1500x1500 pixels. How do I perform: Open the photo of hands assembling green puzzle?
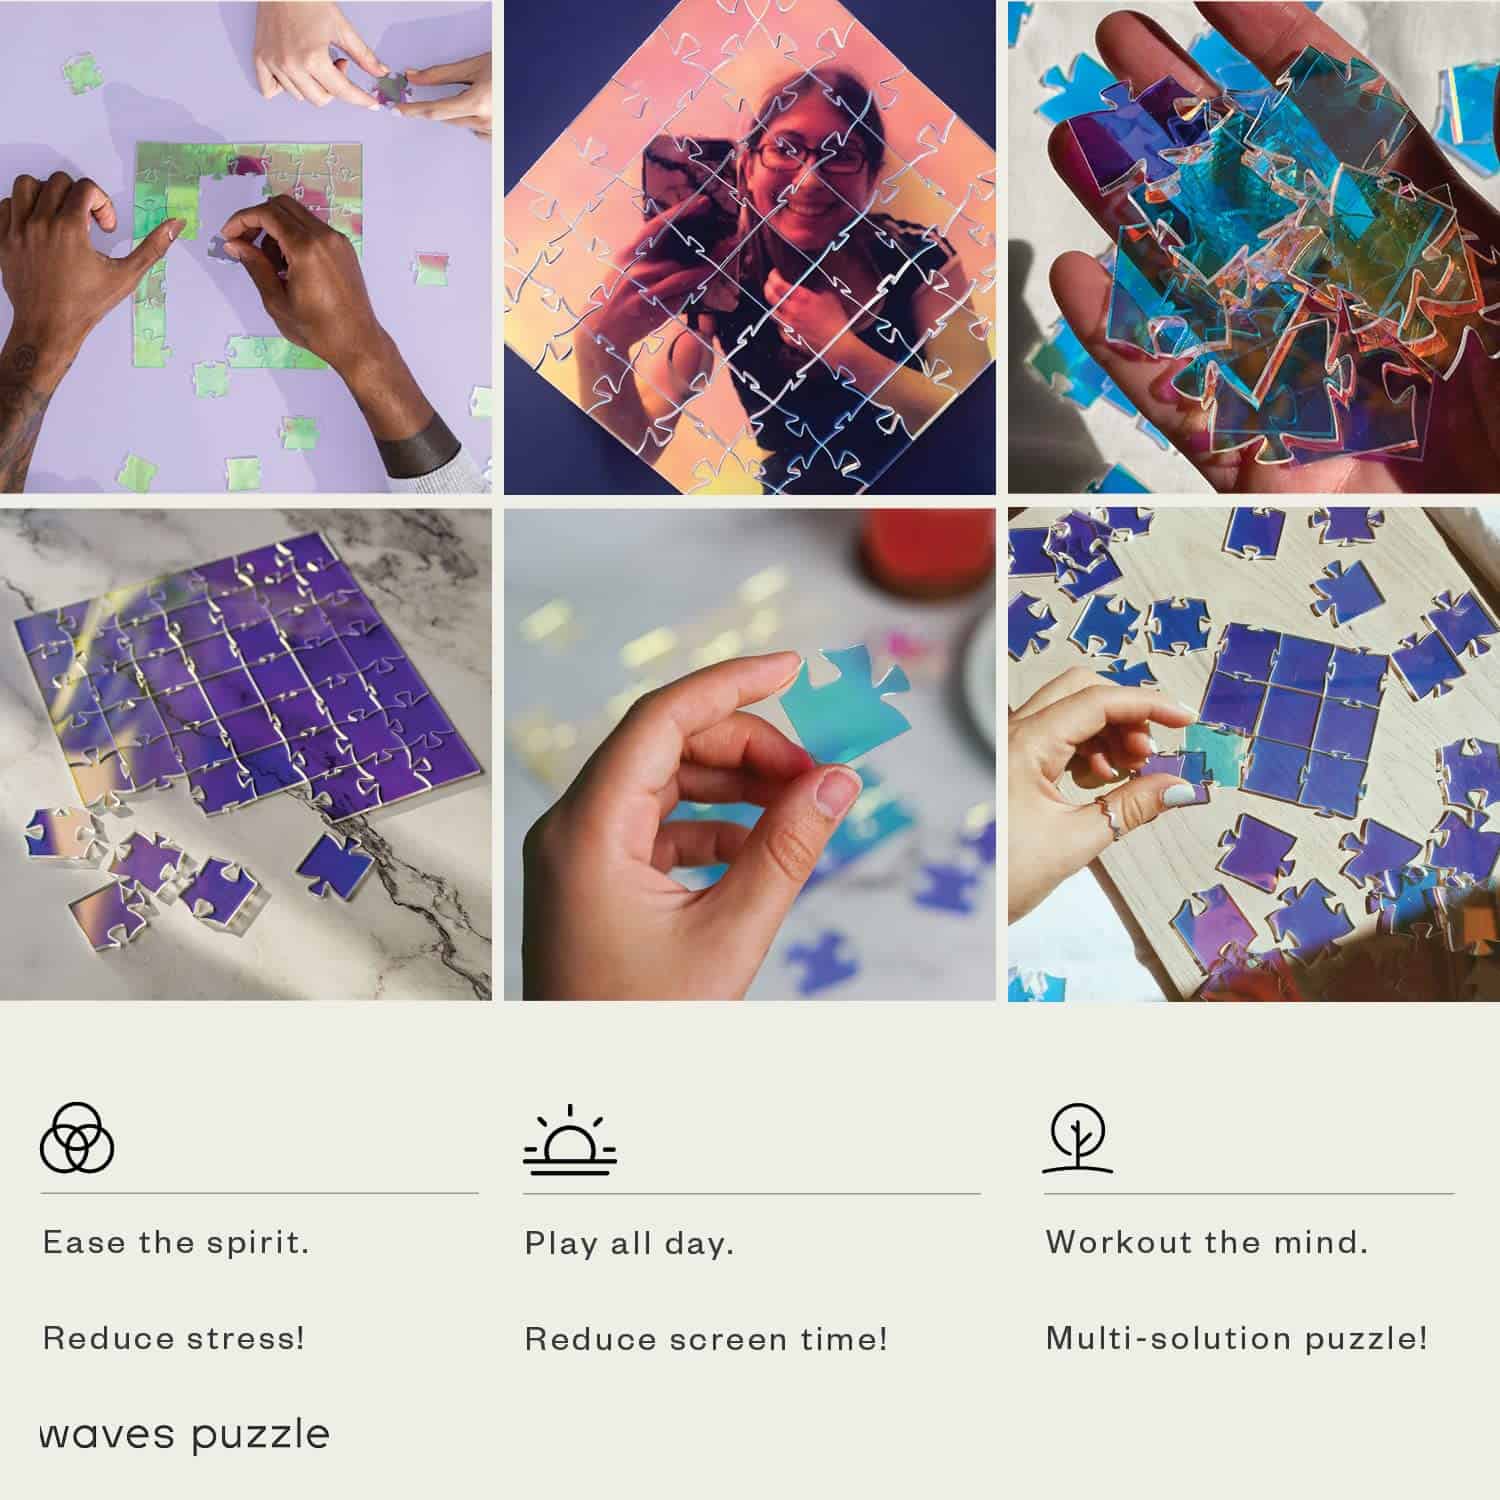[246, 247]
